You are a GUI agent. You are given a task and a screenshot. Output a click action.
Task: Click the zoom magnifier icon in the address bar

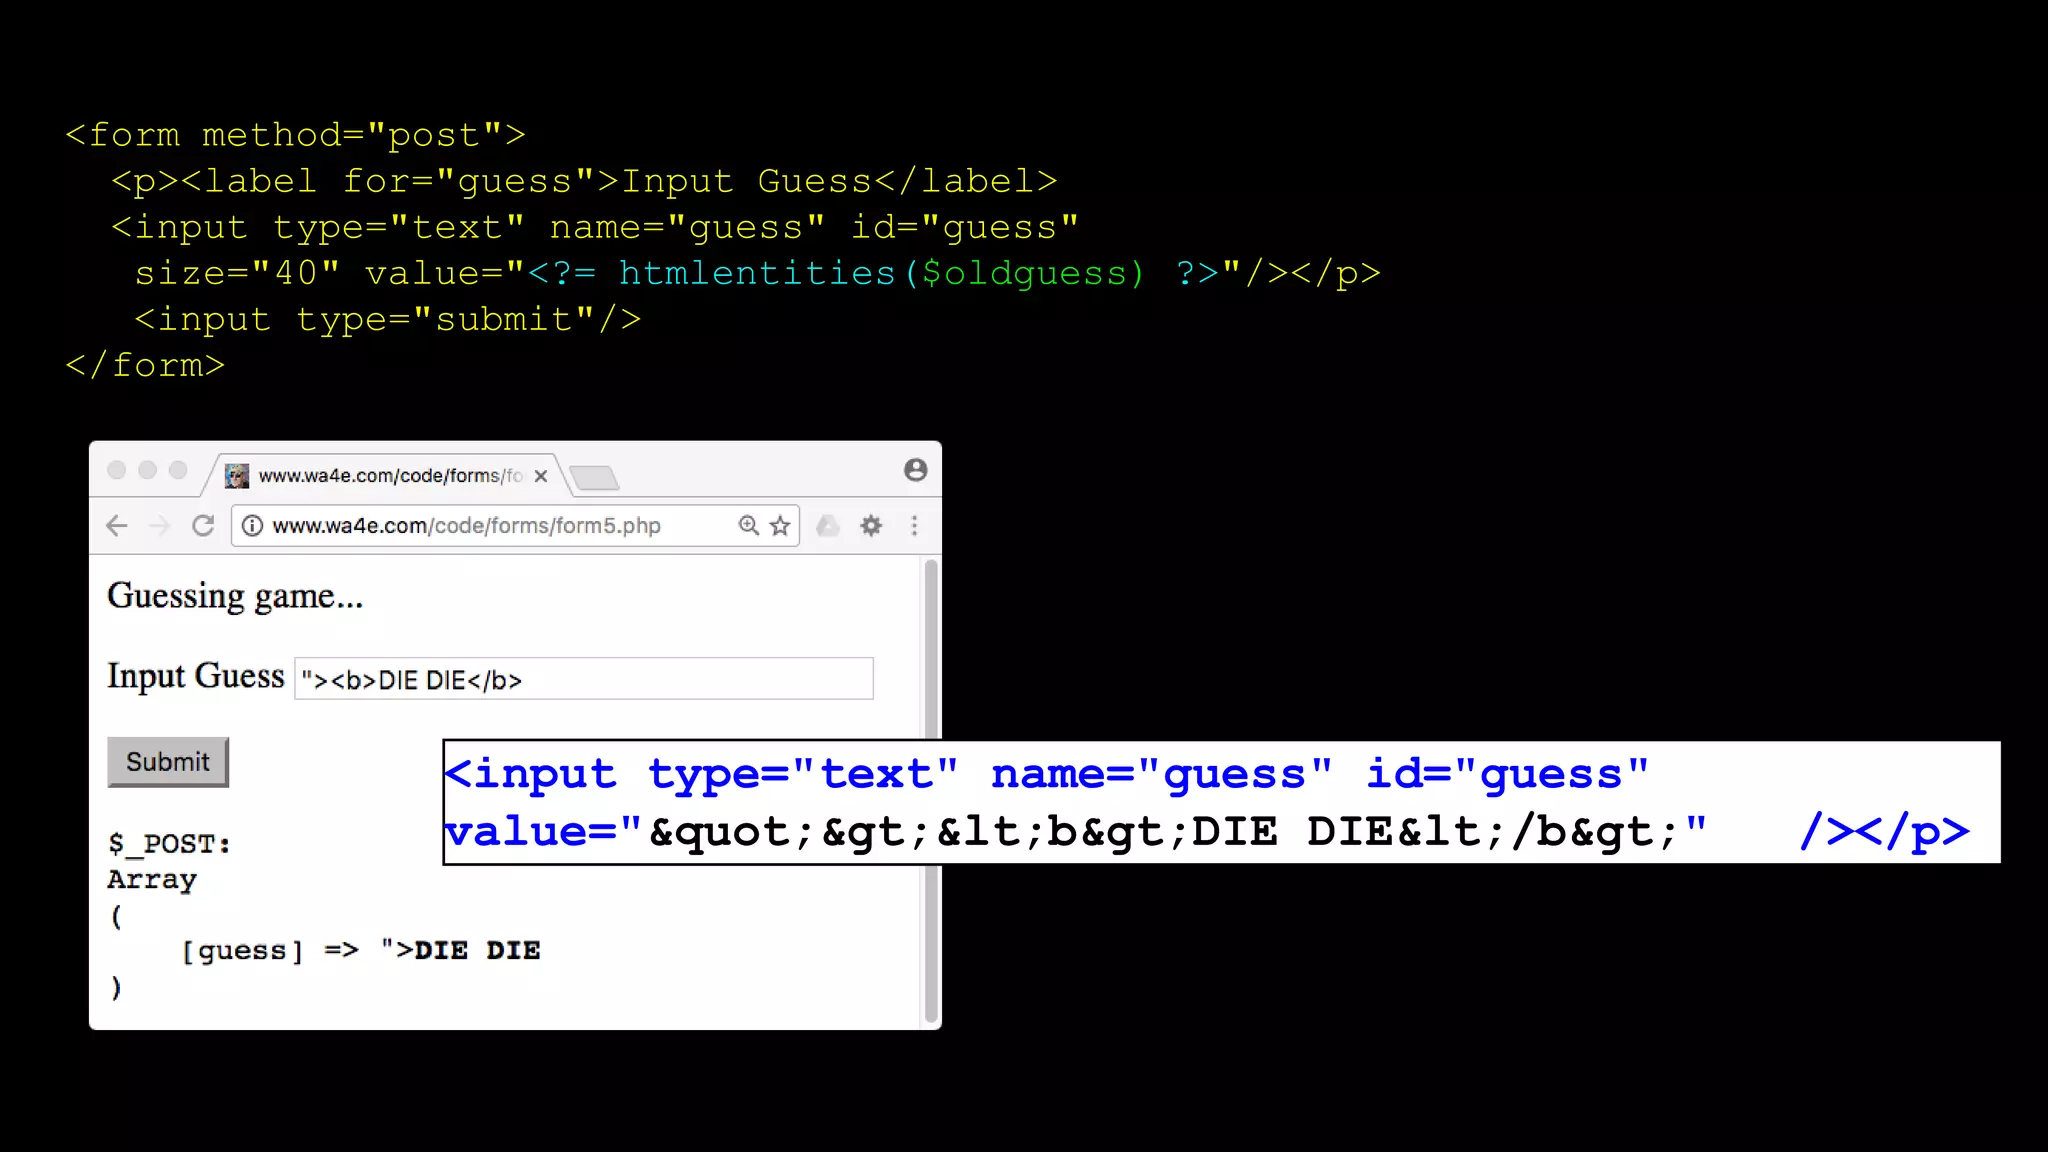pos(748,526)
